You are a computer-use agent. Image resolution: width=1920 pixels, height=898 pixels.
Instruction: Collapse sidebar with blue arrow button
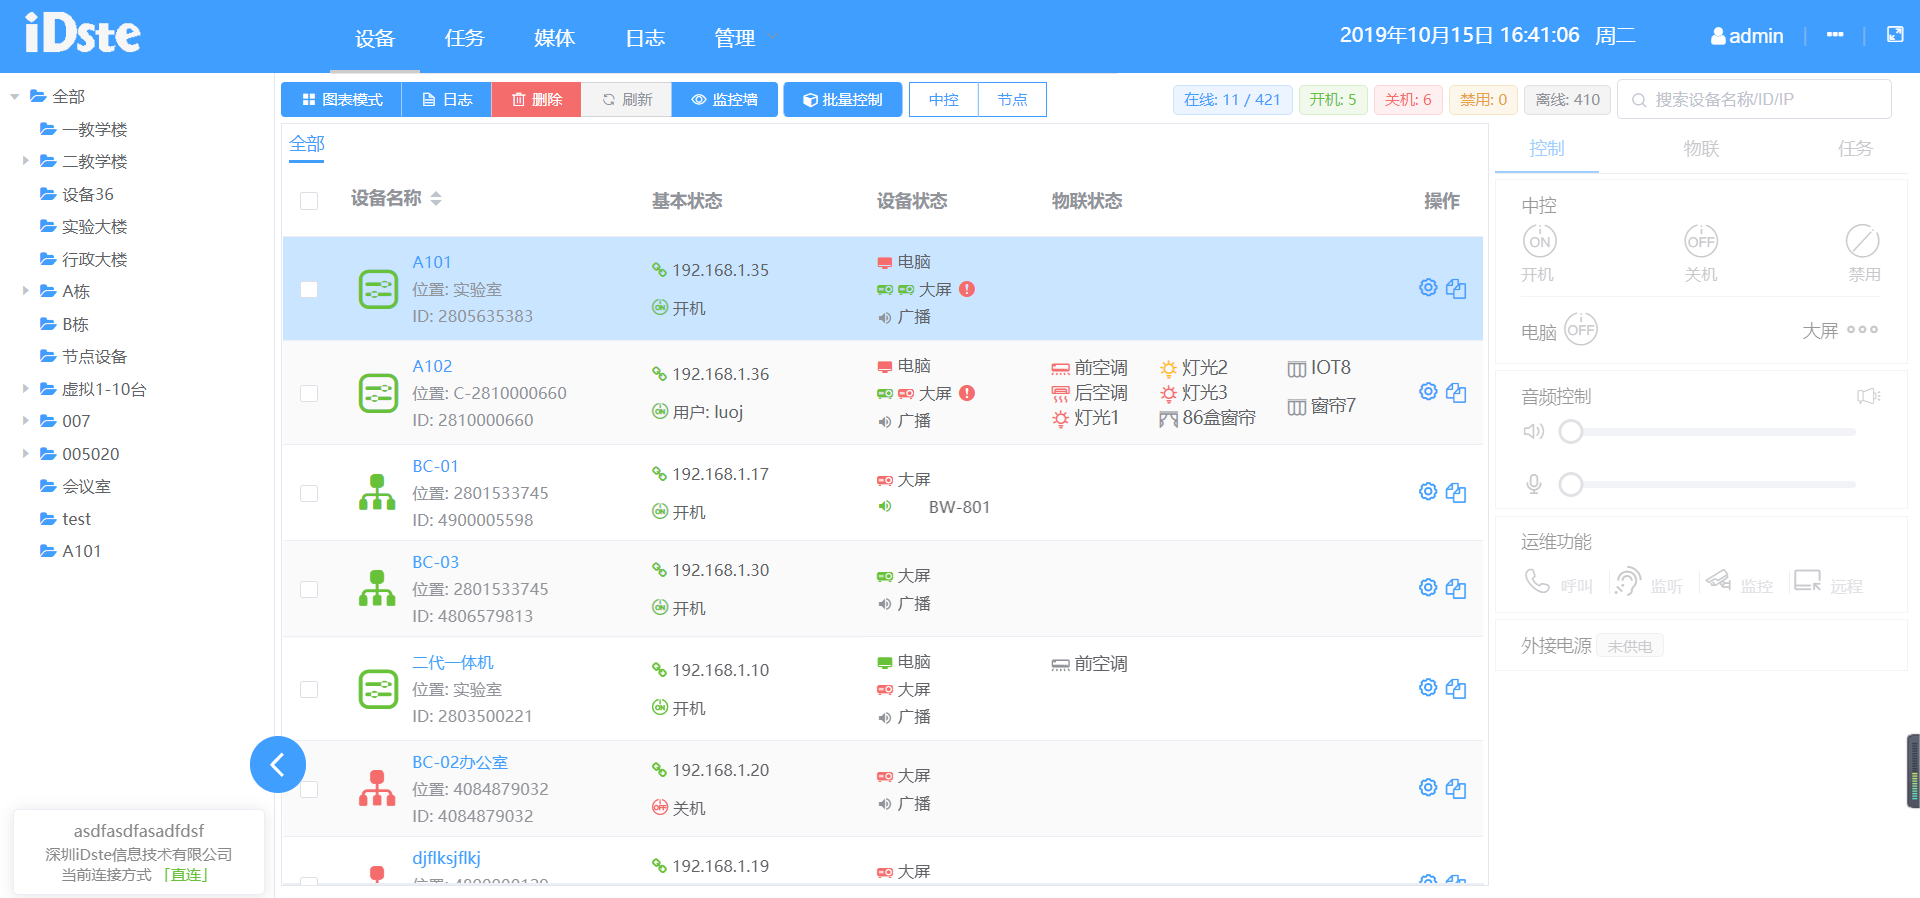277,765
